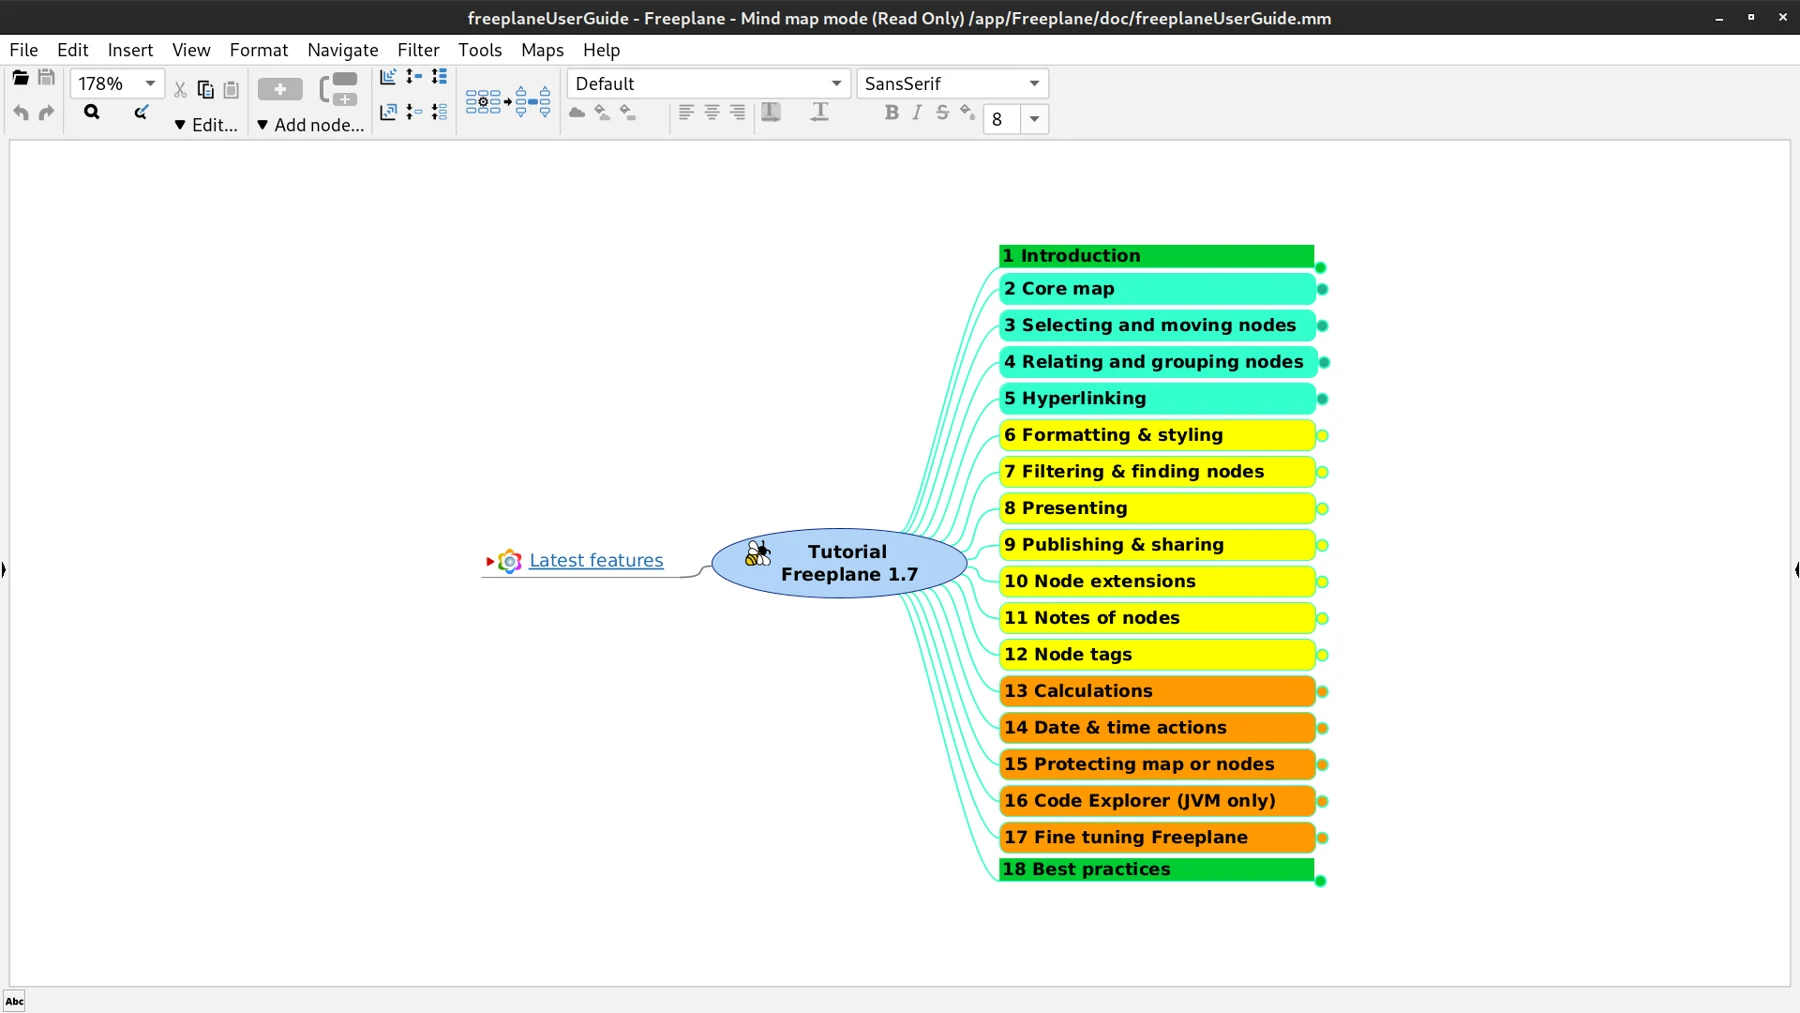Follow the Latest features link

[x=596, y=560]
